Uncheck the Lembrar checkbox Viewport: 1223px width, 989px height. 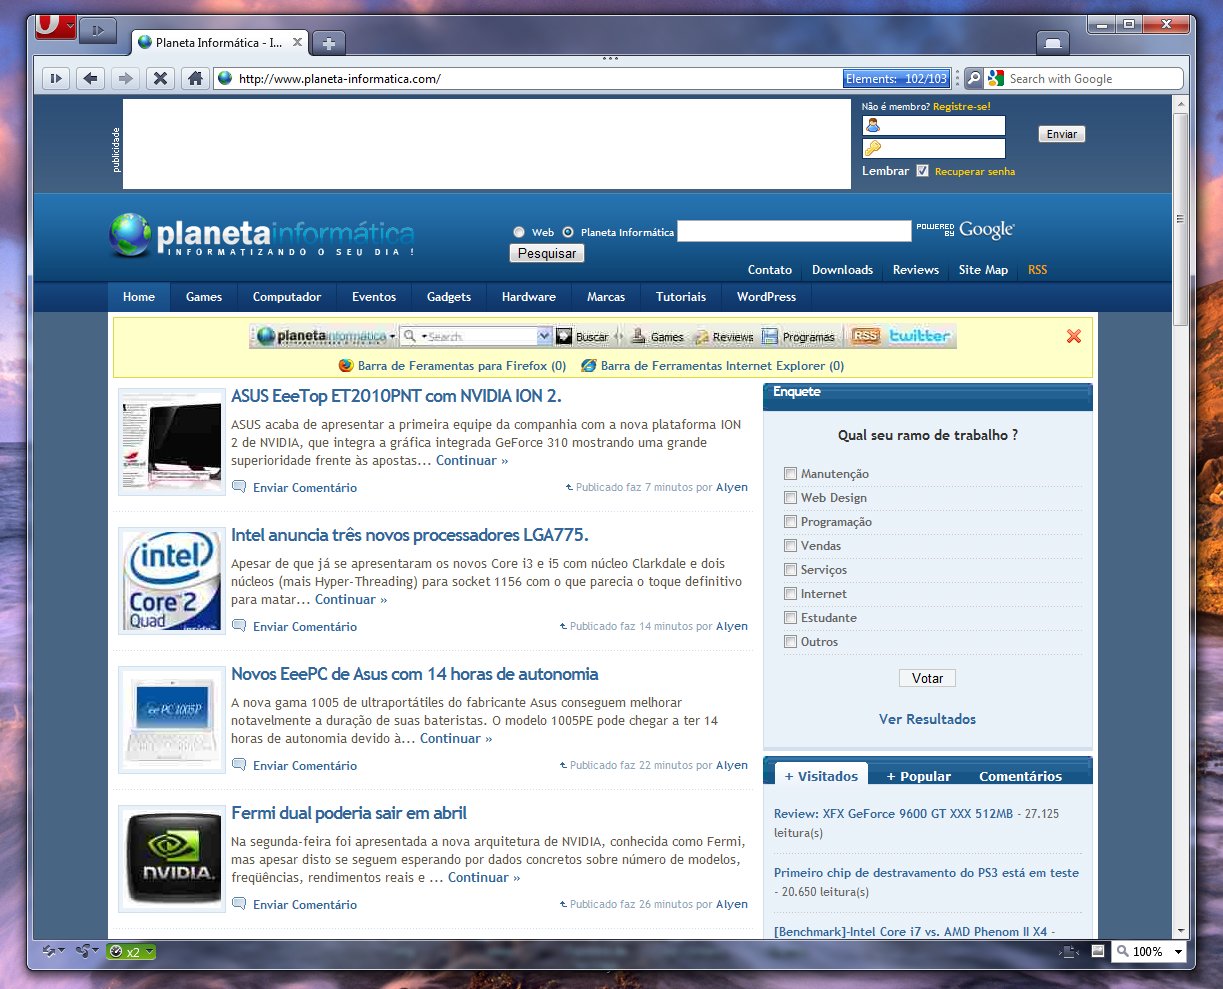[x=922, y=171]
